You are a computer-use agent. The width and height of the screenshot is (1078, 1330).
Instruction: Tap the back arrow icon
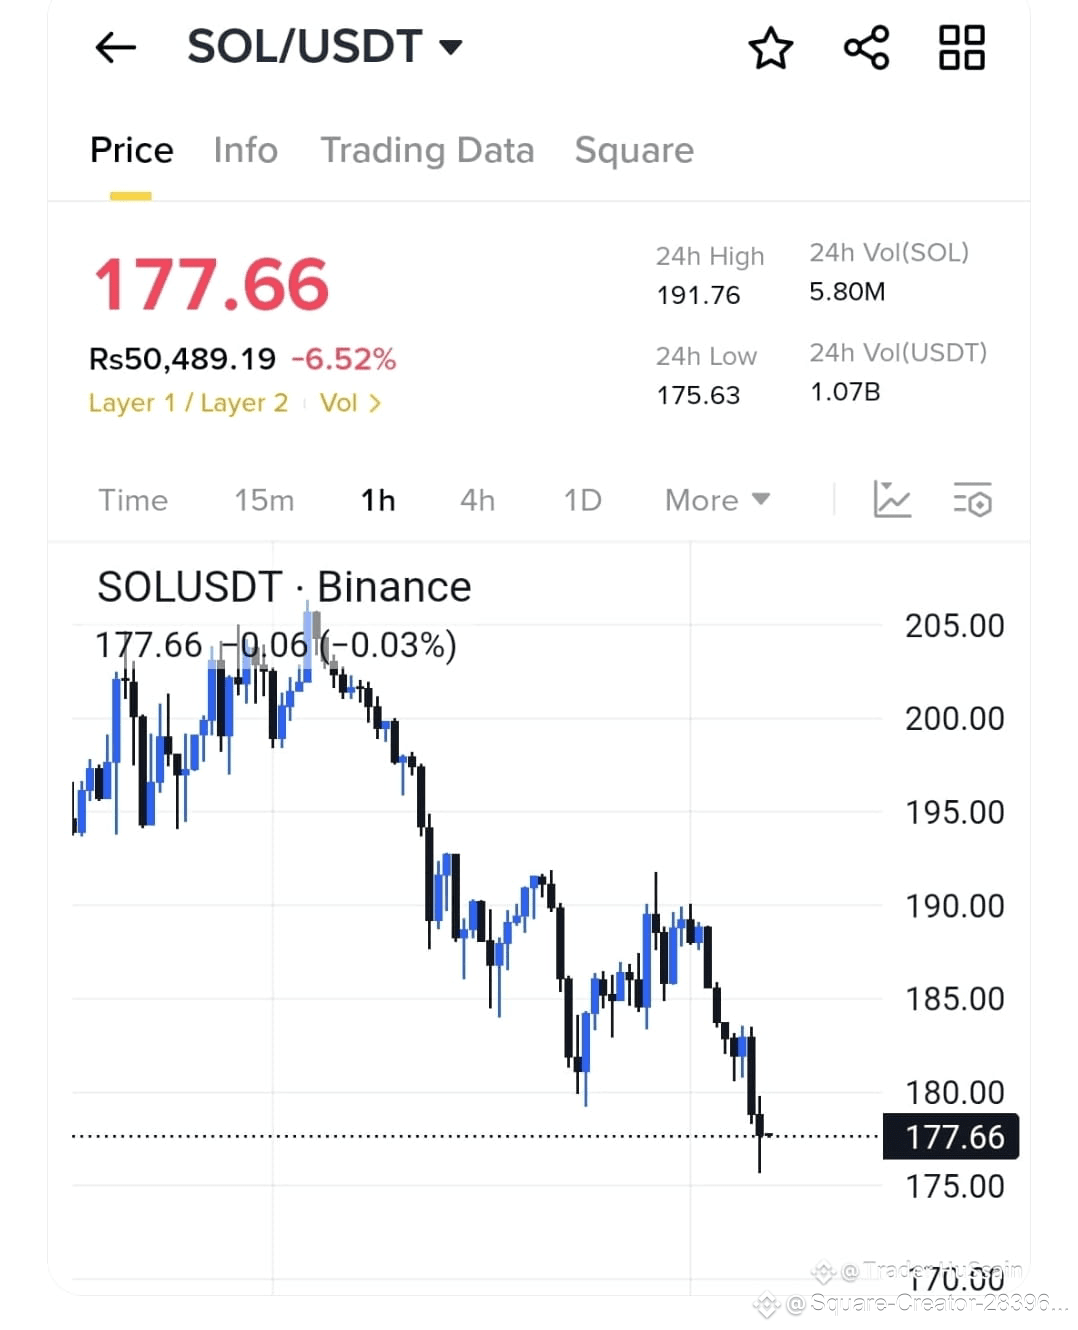click(x=115, y=47)
